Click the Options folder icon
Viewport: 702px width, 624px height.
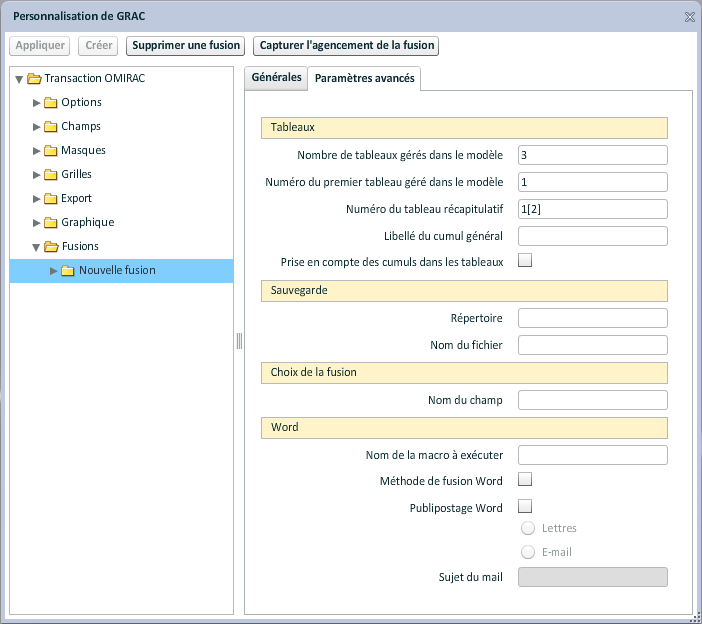tap(50, 102)
